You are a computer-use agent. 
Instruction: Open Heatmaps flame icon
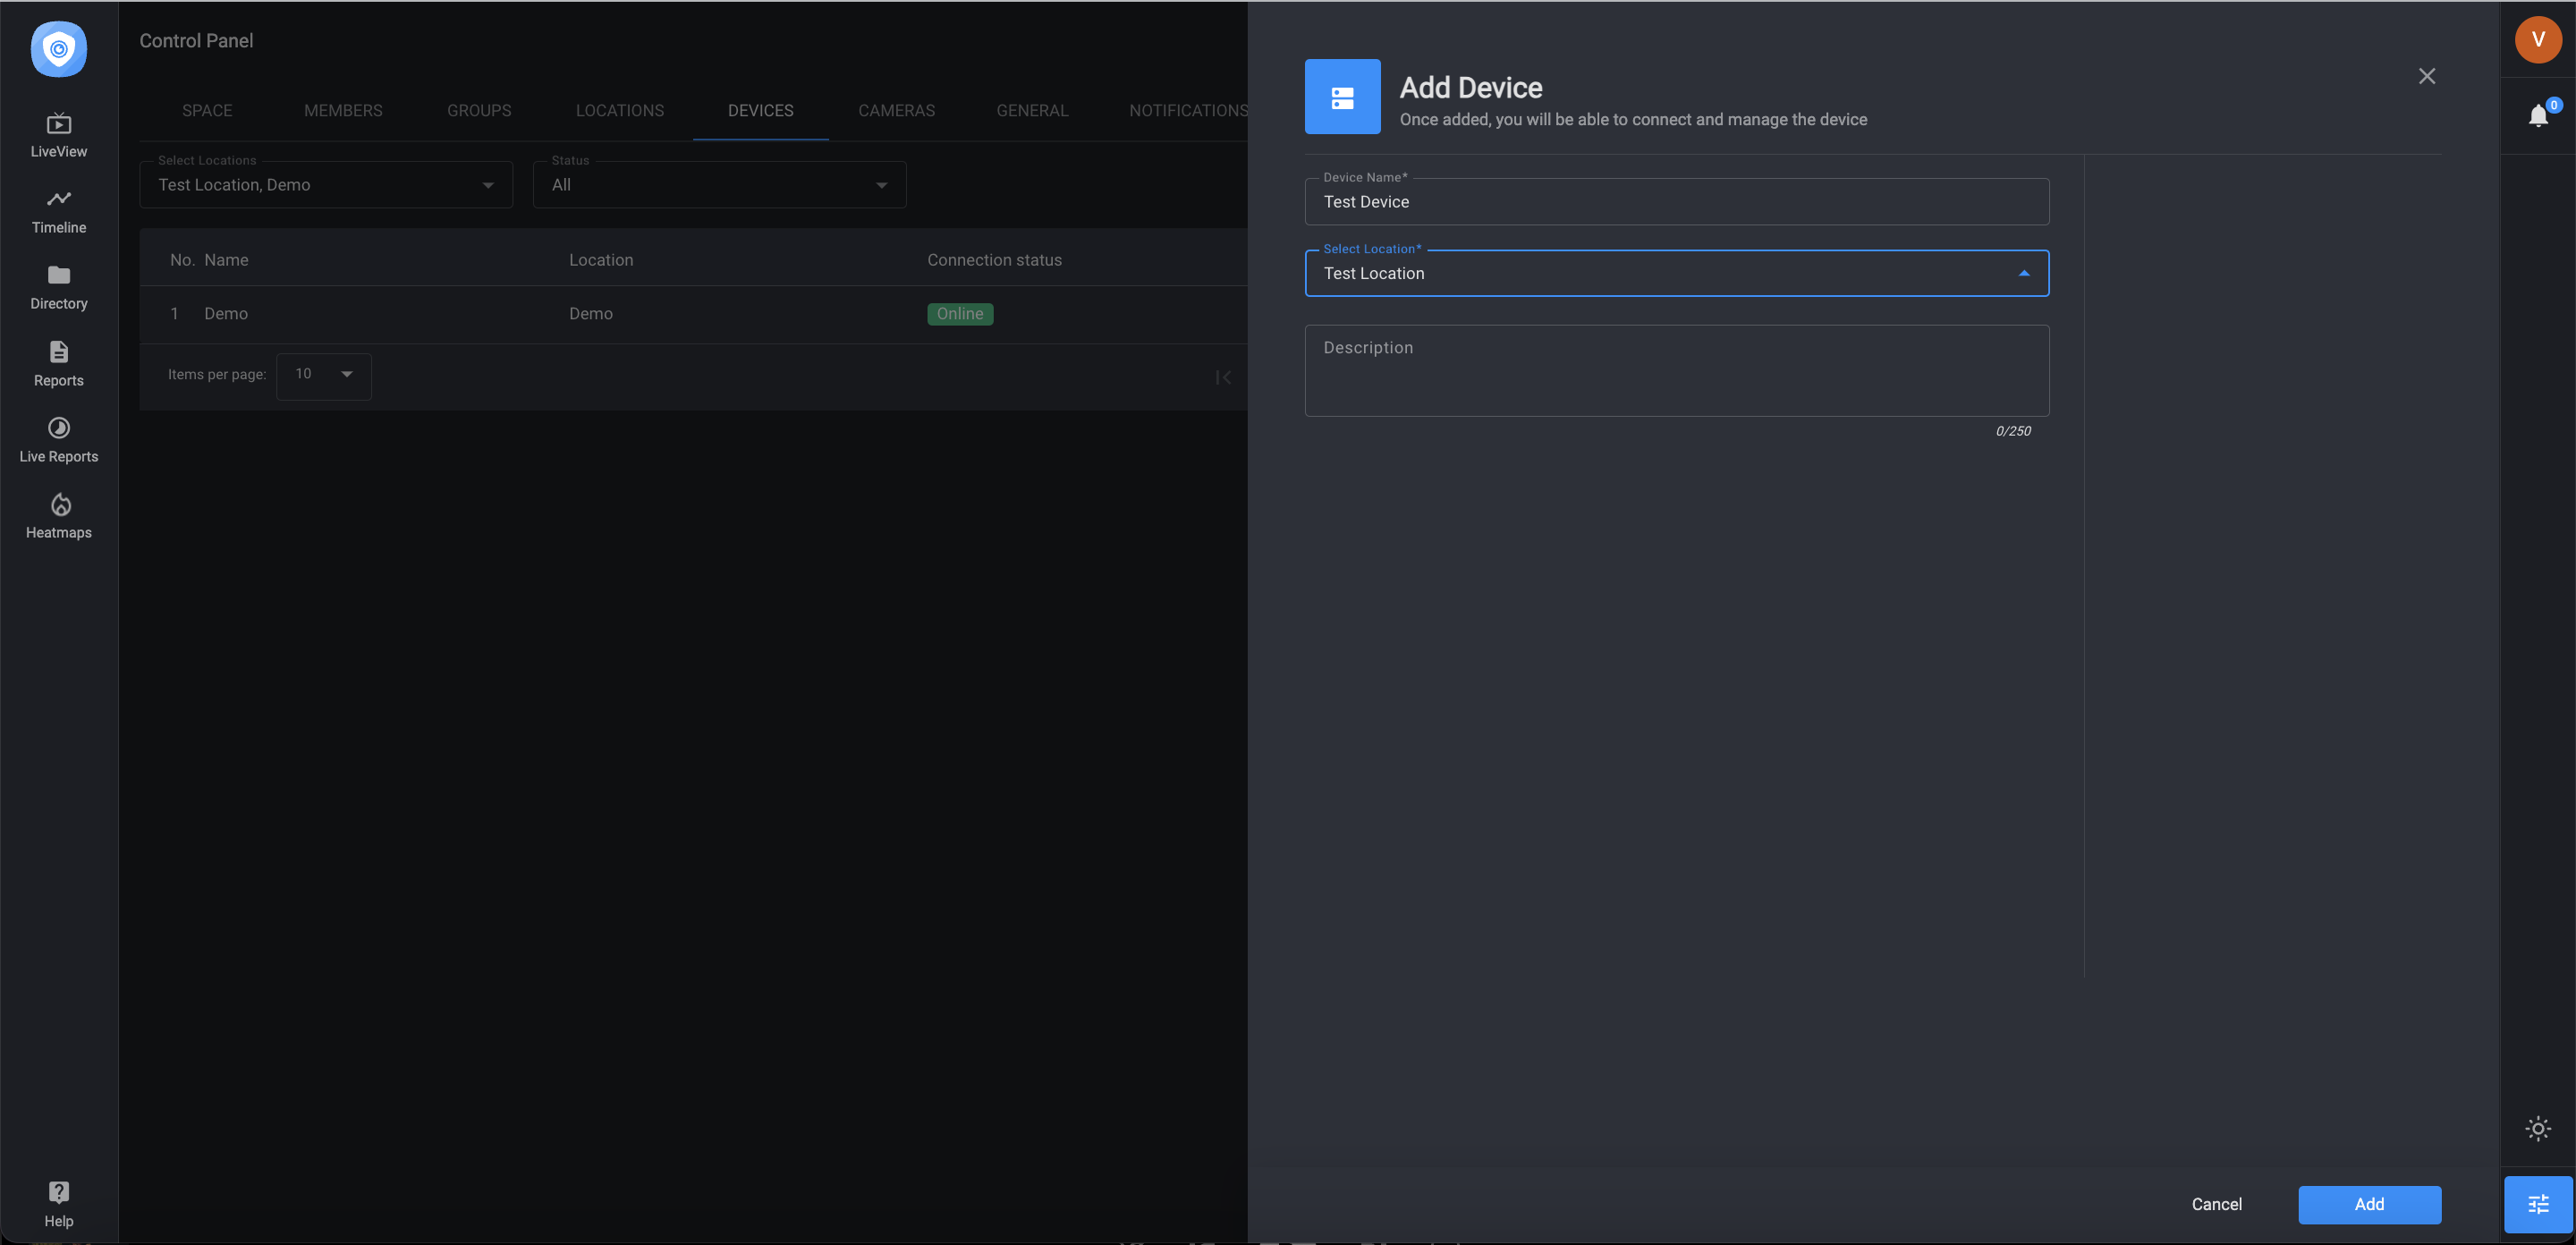(60, 504)
